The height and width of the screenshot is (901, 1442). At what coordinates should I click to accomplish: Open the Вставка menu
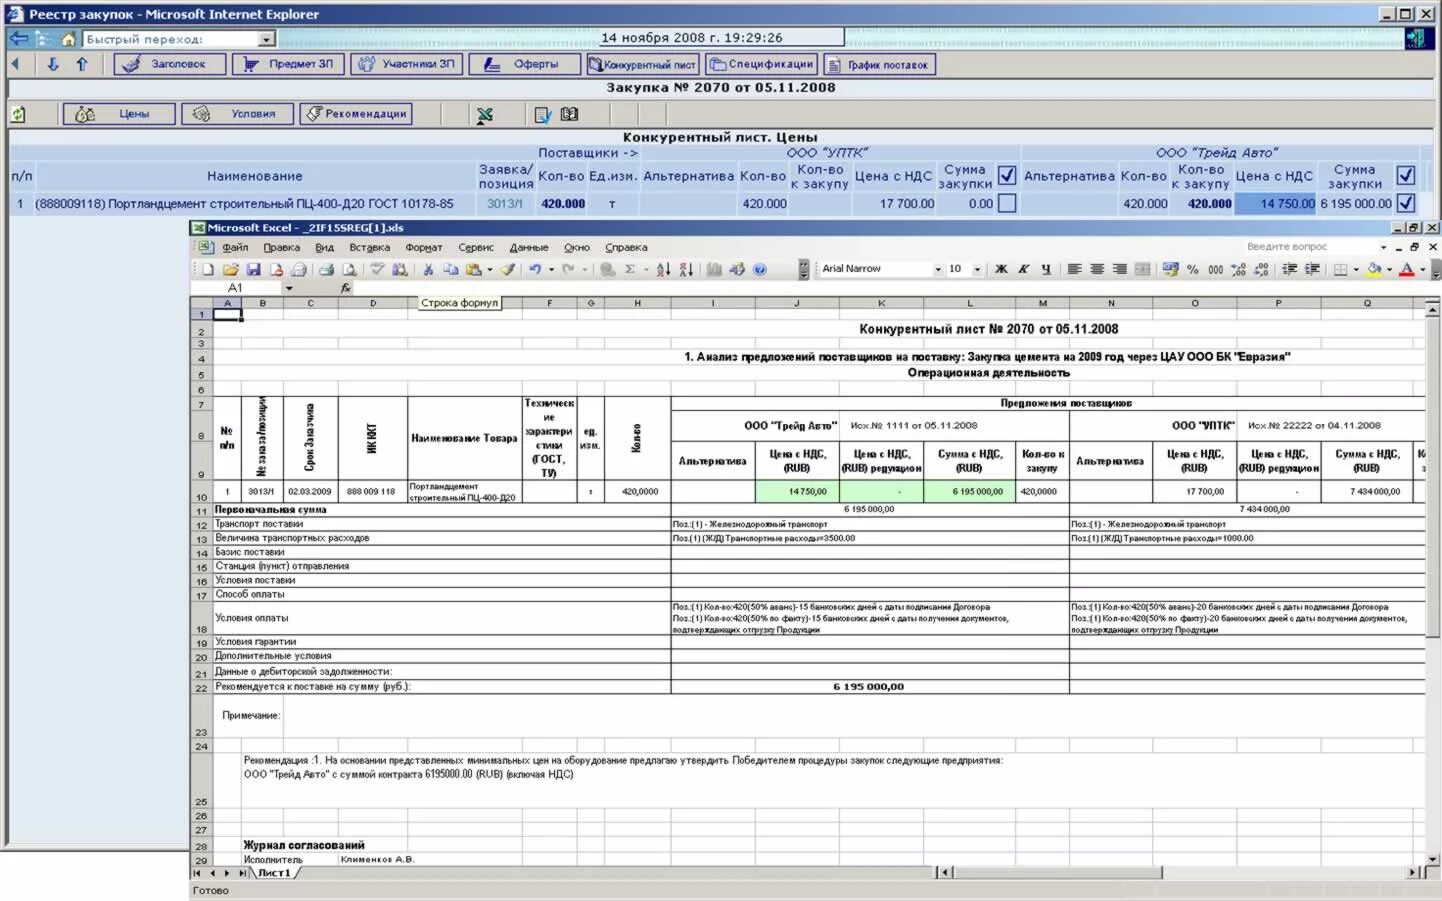click(x=370, y=247)
